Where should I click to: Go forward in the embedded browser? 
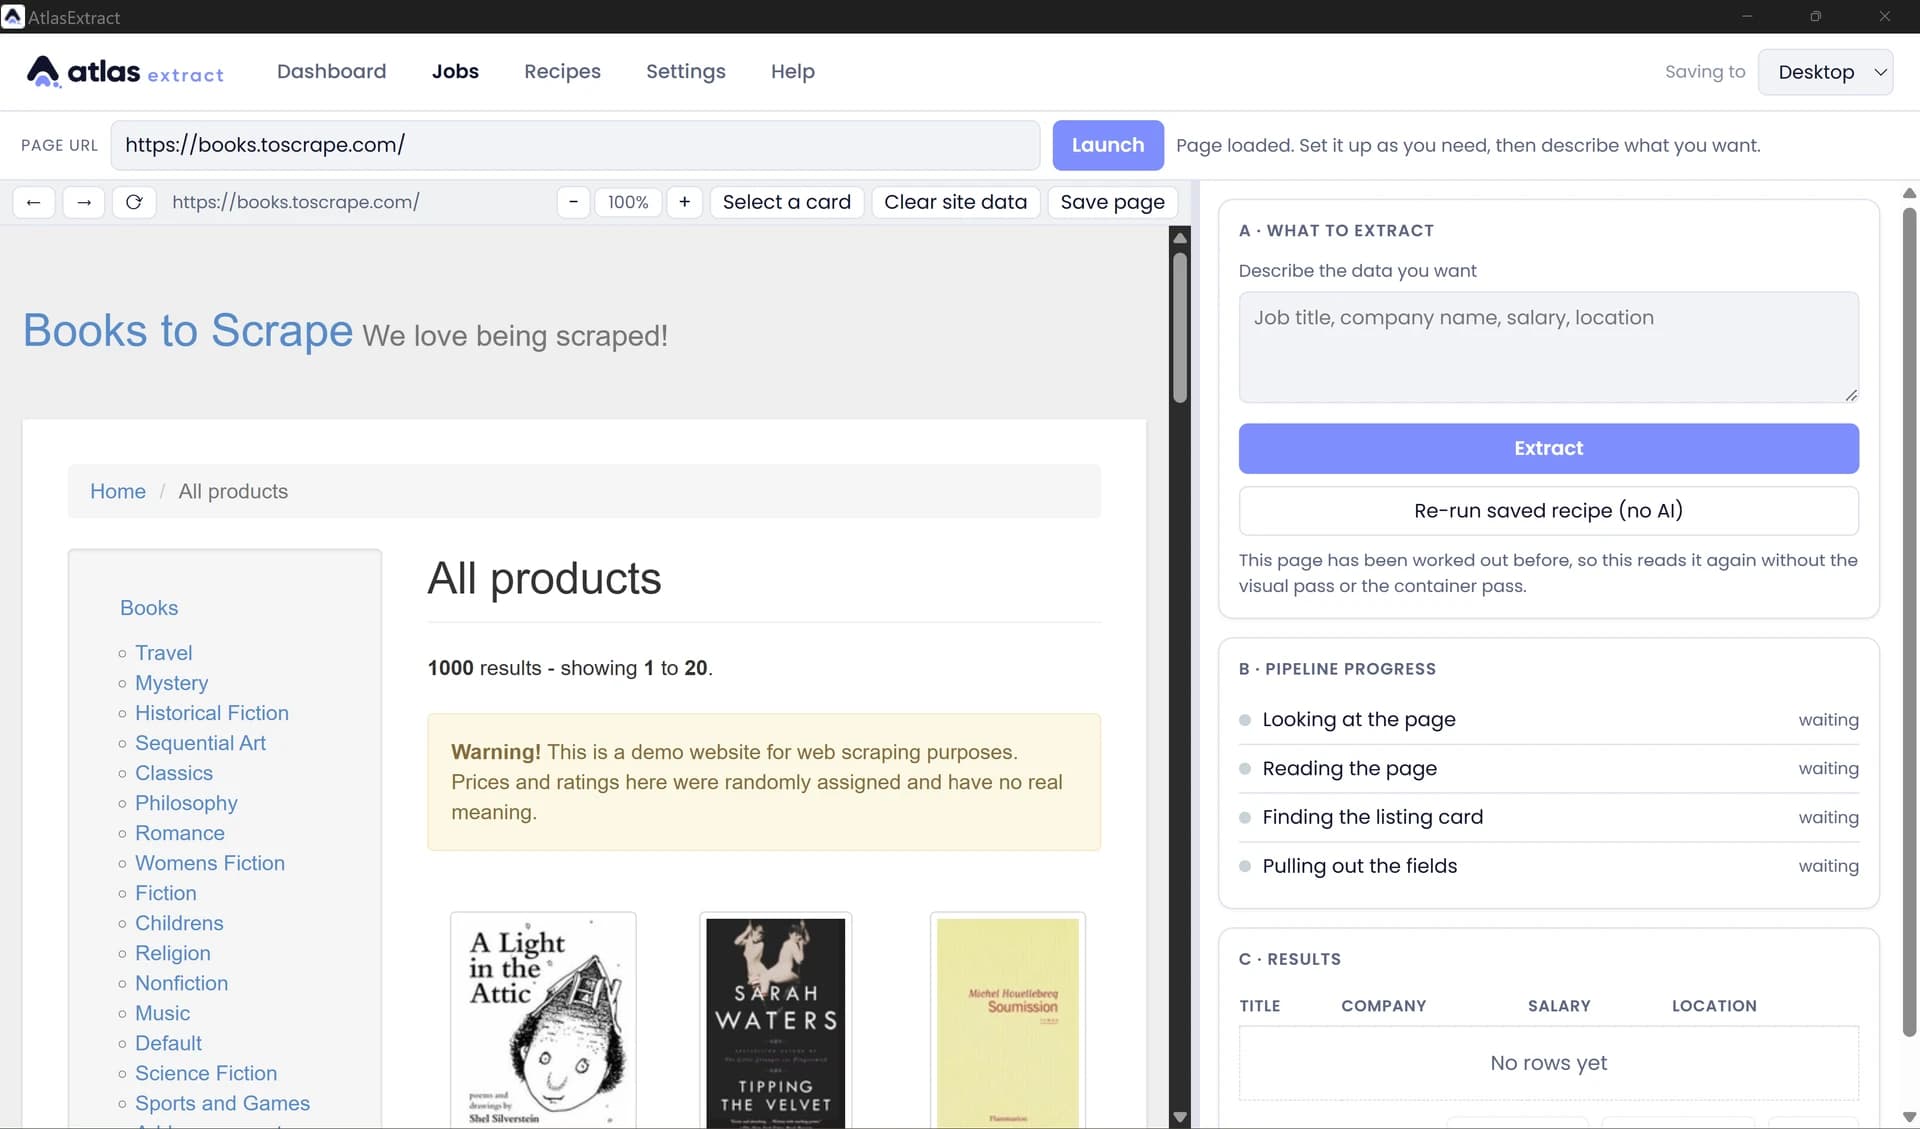pos(84,202)
